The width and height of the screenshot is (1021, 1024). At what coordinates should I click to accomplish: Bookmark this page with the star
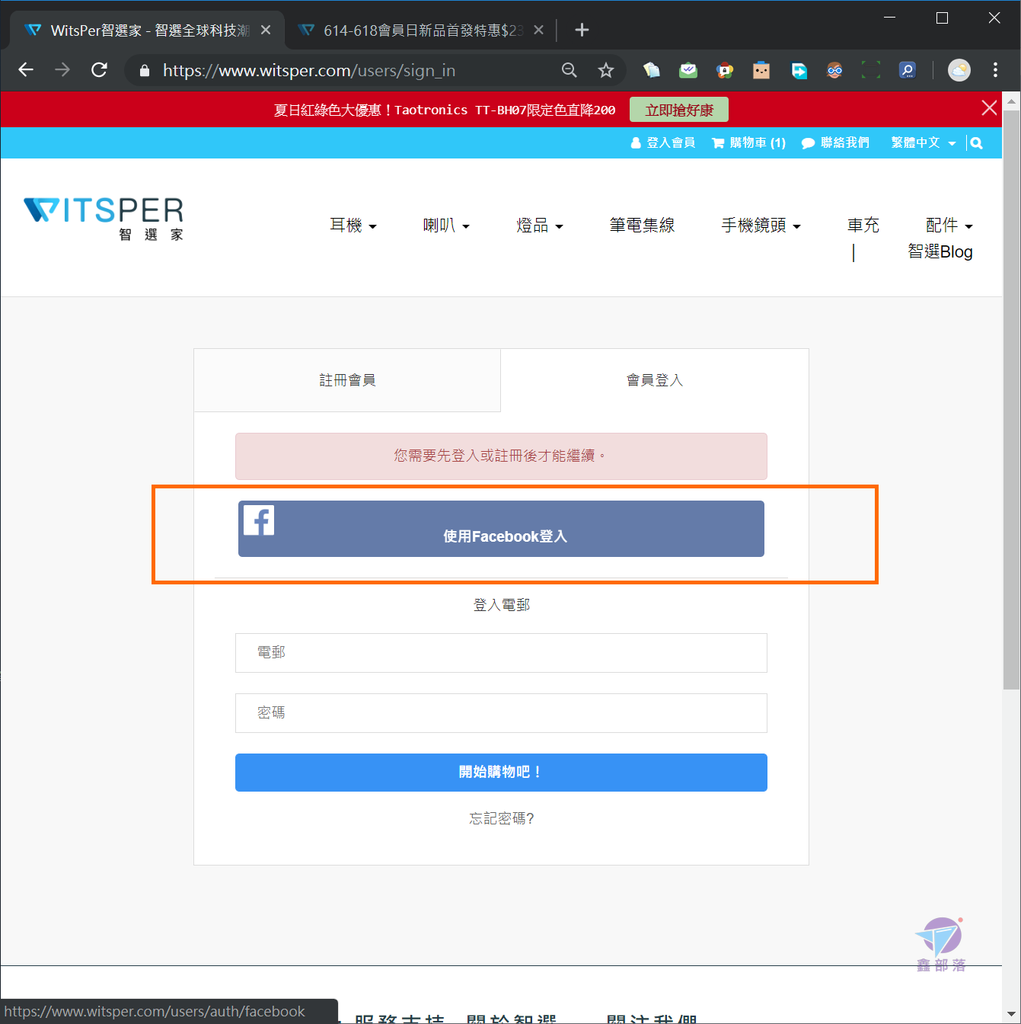(606, 71)
